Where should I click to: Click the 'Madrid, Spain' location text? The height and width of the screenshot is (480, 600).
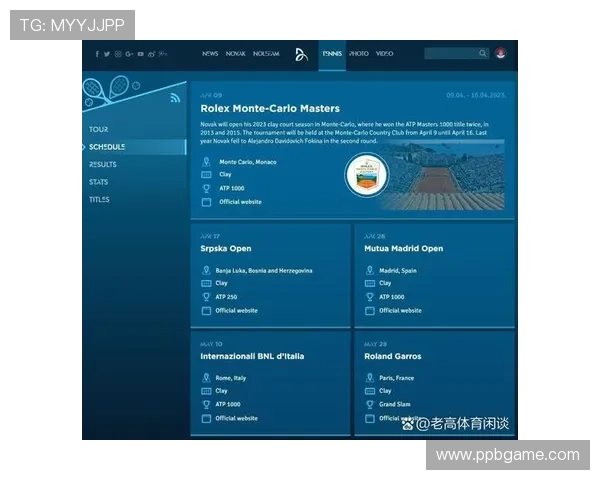pos(398,271)
